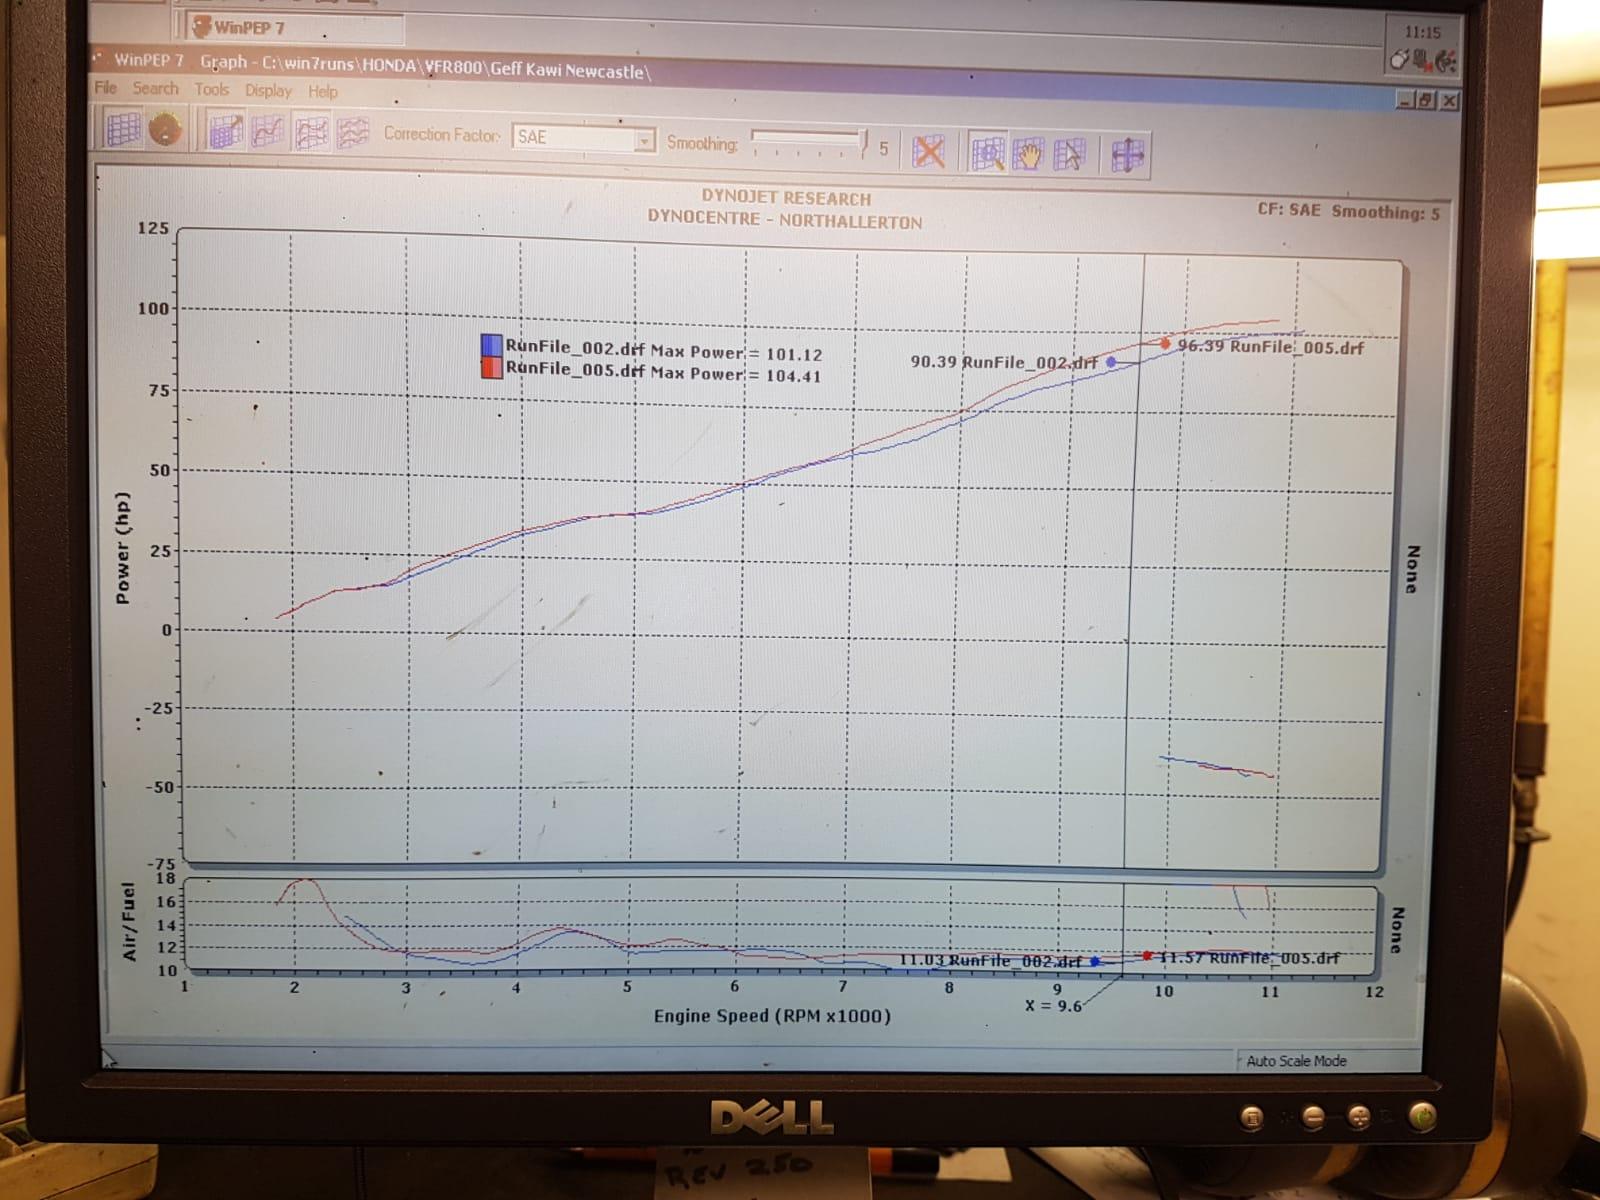Click the round dyno gauge icon
Screen dimensions: 1600x1200
click(x=164, y=130)
